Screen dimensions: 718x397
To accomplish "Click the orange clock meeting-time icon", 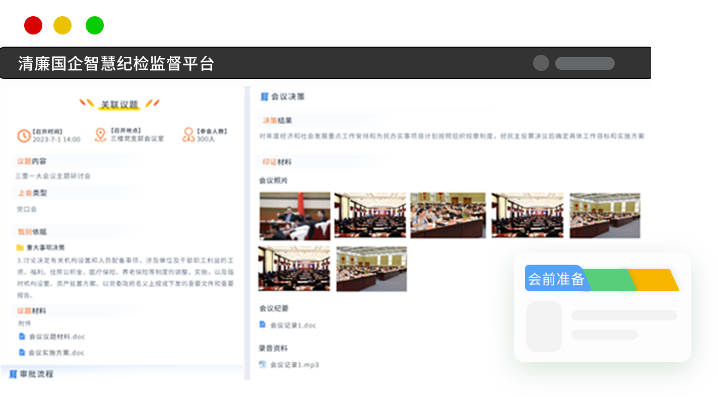I will 23,136.
